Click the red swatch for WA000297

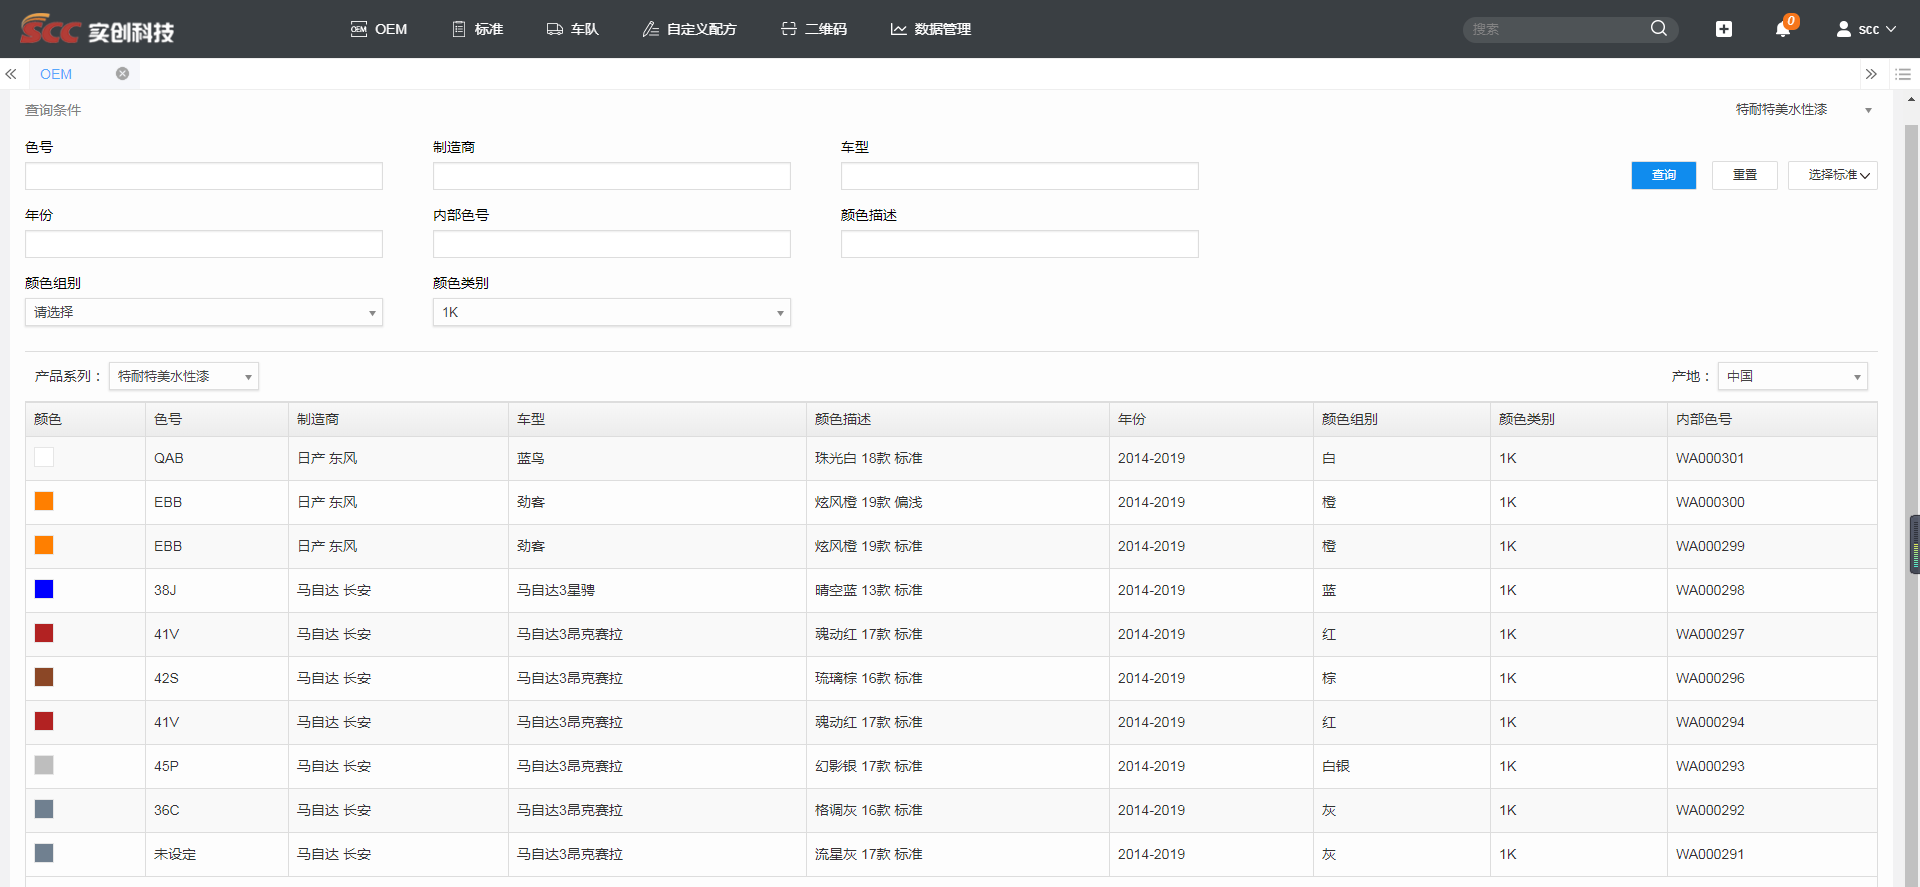[x=44, y=633]
